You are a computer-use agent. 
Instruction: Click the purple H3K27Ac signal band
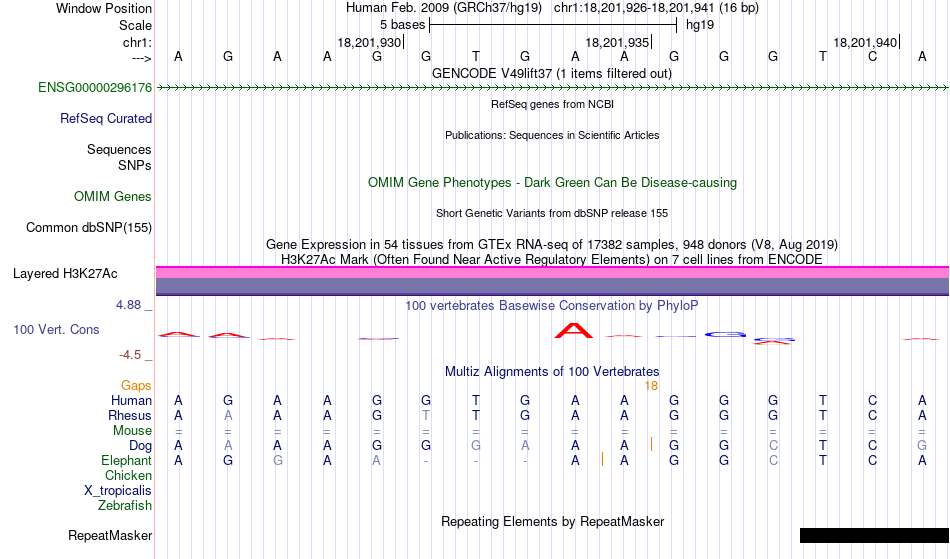click(552, 286)
